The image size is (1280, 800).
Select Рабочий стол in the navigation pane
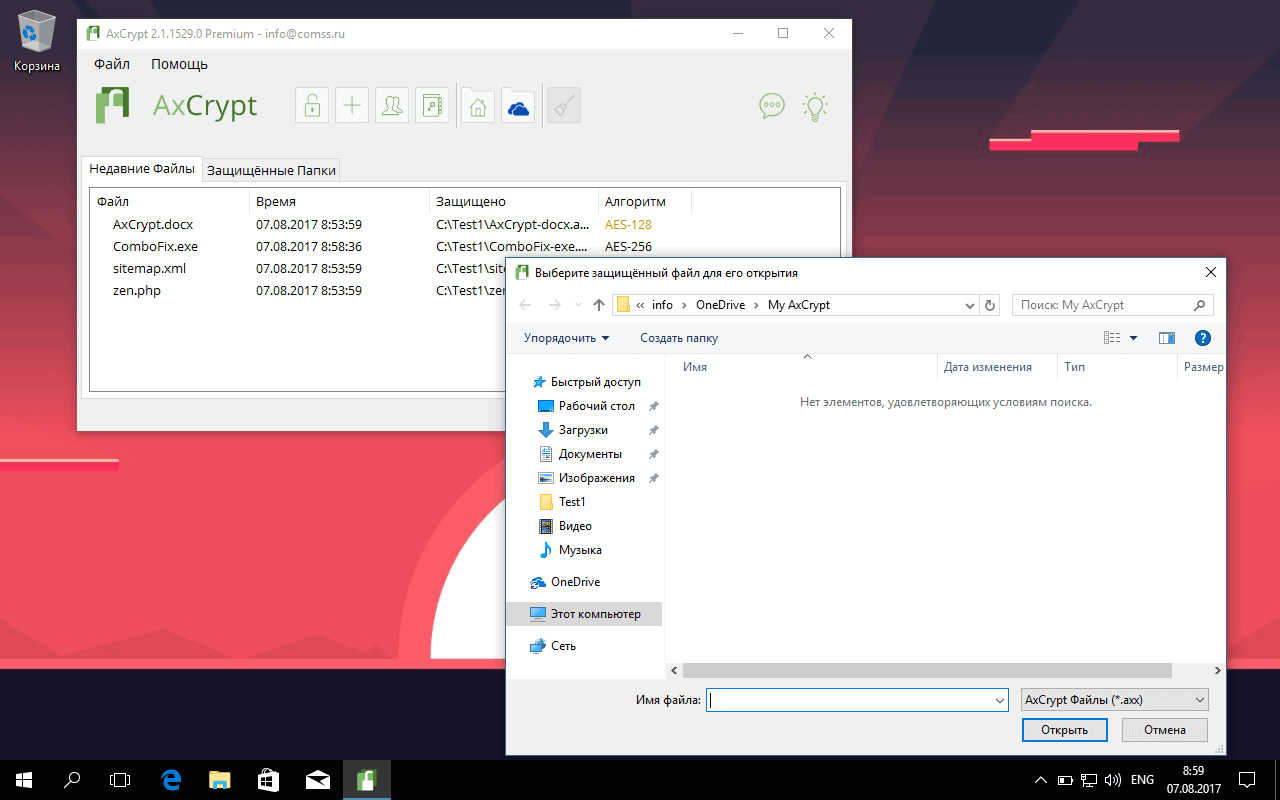point(597,406)
